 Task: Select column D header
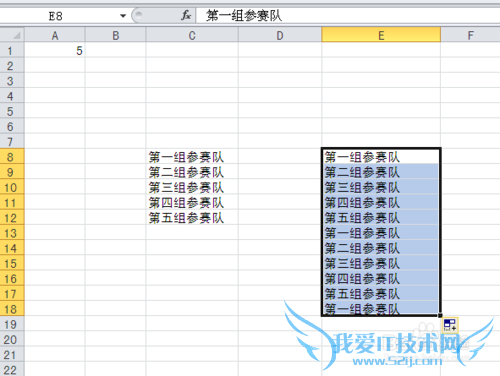tap(280, 35)
